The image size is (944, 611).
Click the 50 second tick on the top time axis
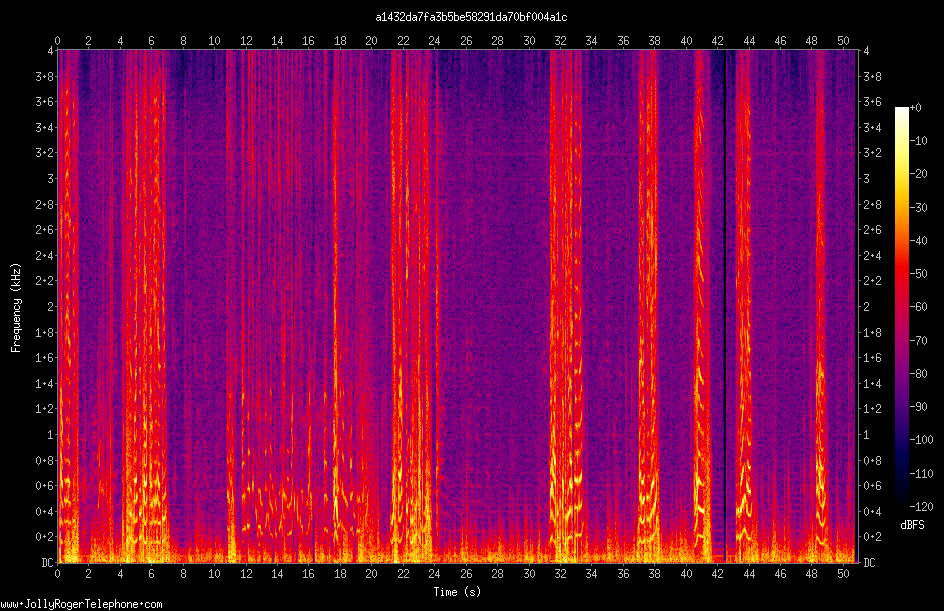coord(843,41)
